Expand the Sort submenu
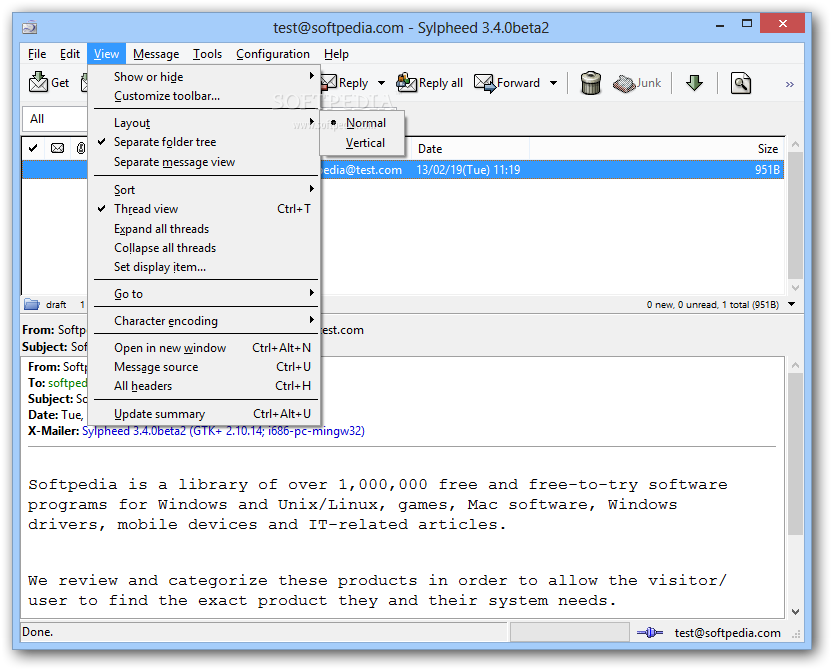 point(204,190)
